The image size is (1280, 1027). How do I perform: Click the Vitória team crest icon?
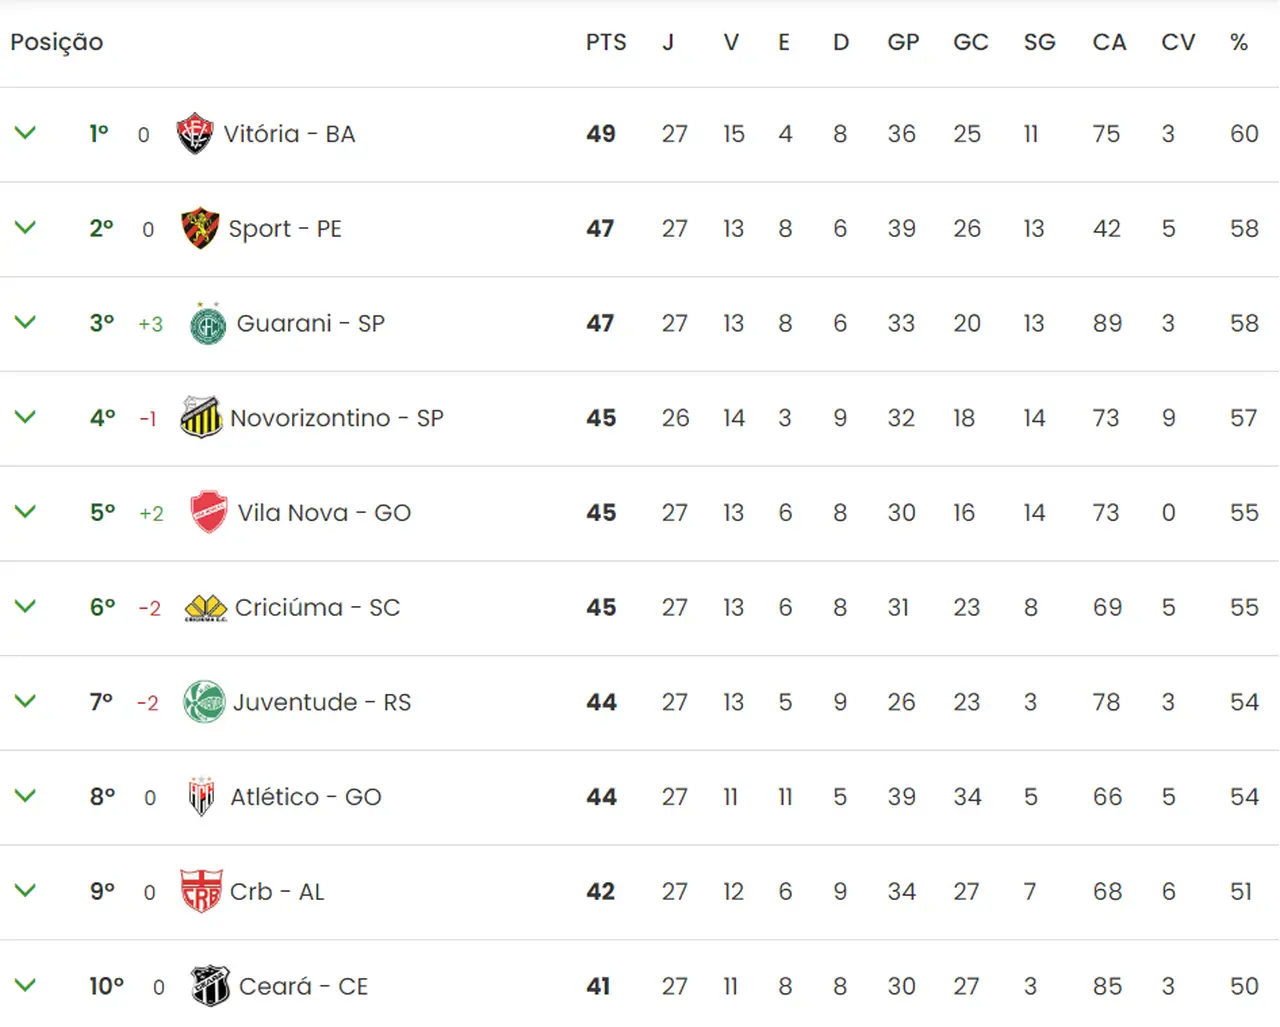[195, 134]
